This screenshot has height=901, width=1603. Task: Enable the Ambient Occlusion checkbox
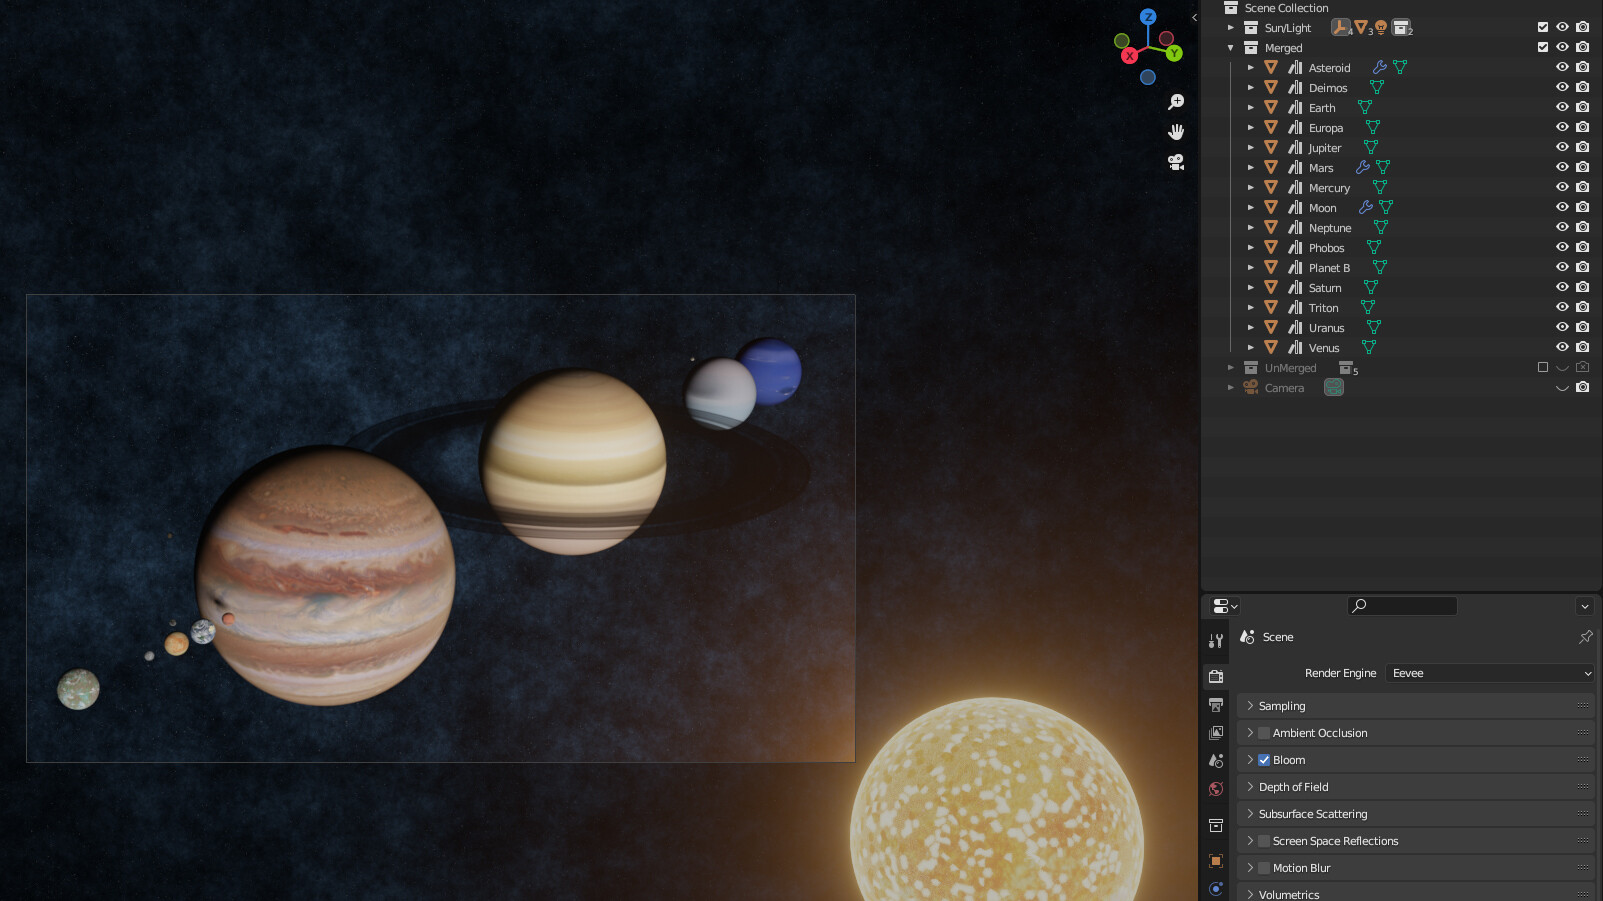1264,733
